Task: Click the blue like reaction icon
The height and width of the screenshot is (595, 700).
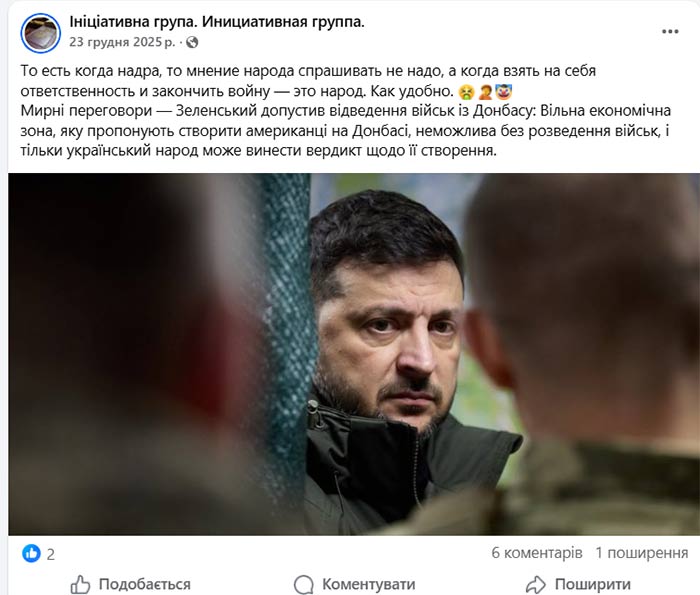Action: (31, 553)
